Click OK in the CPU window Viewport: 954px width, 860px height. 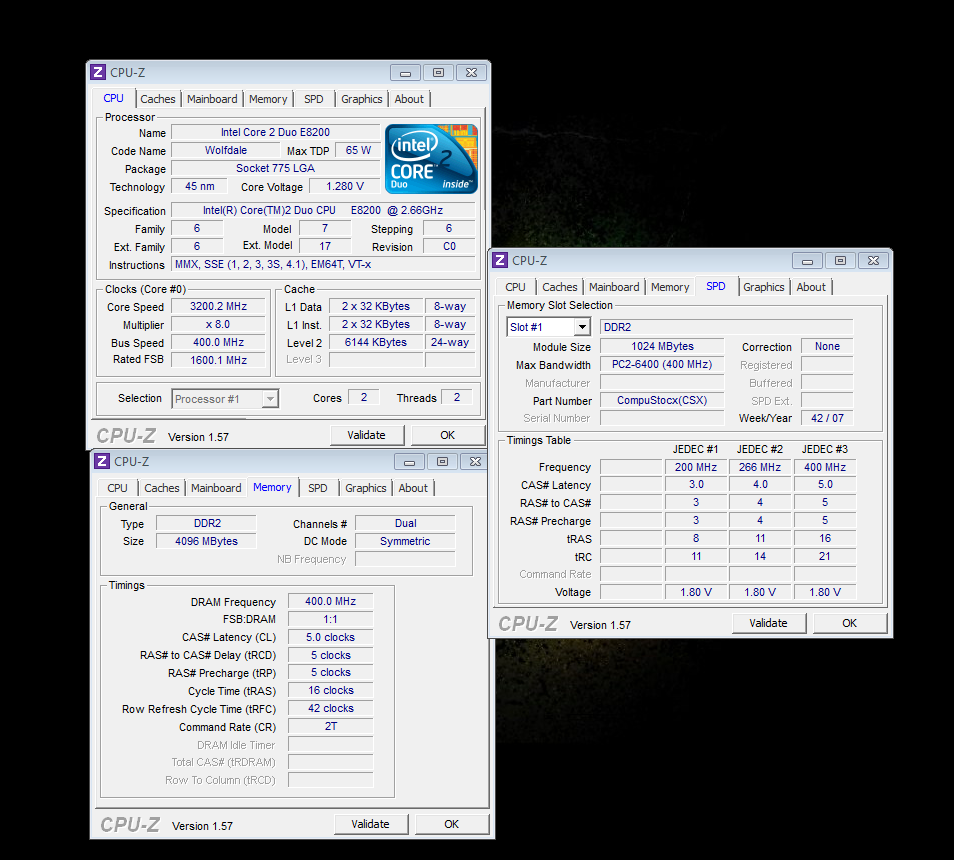[447, 435]
